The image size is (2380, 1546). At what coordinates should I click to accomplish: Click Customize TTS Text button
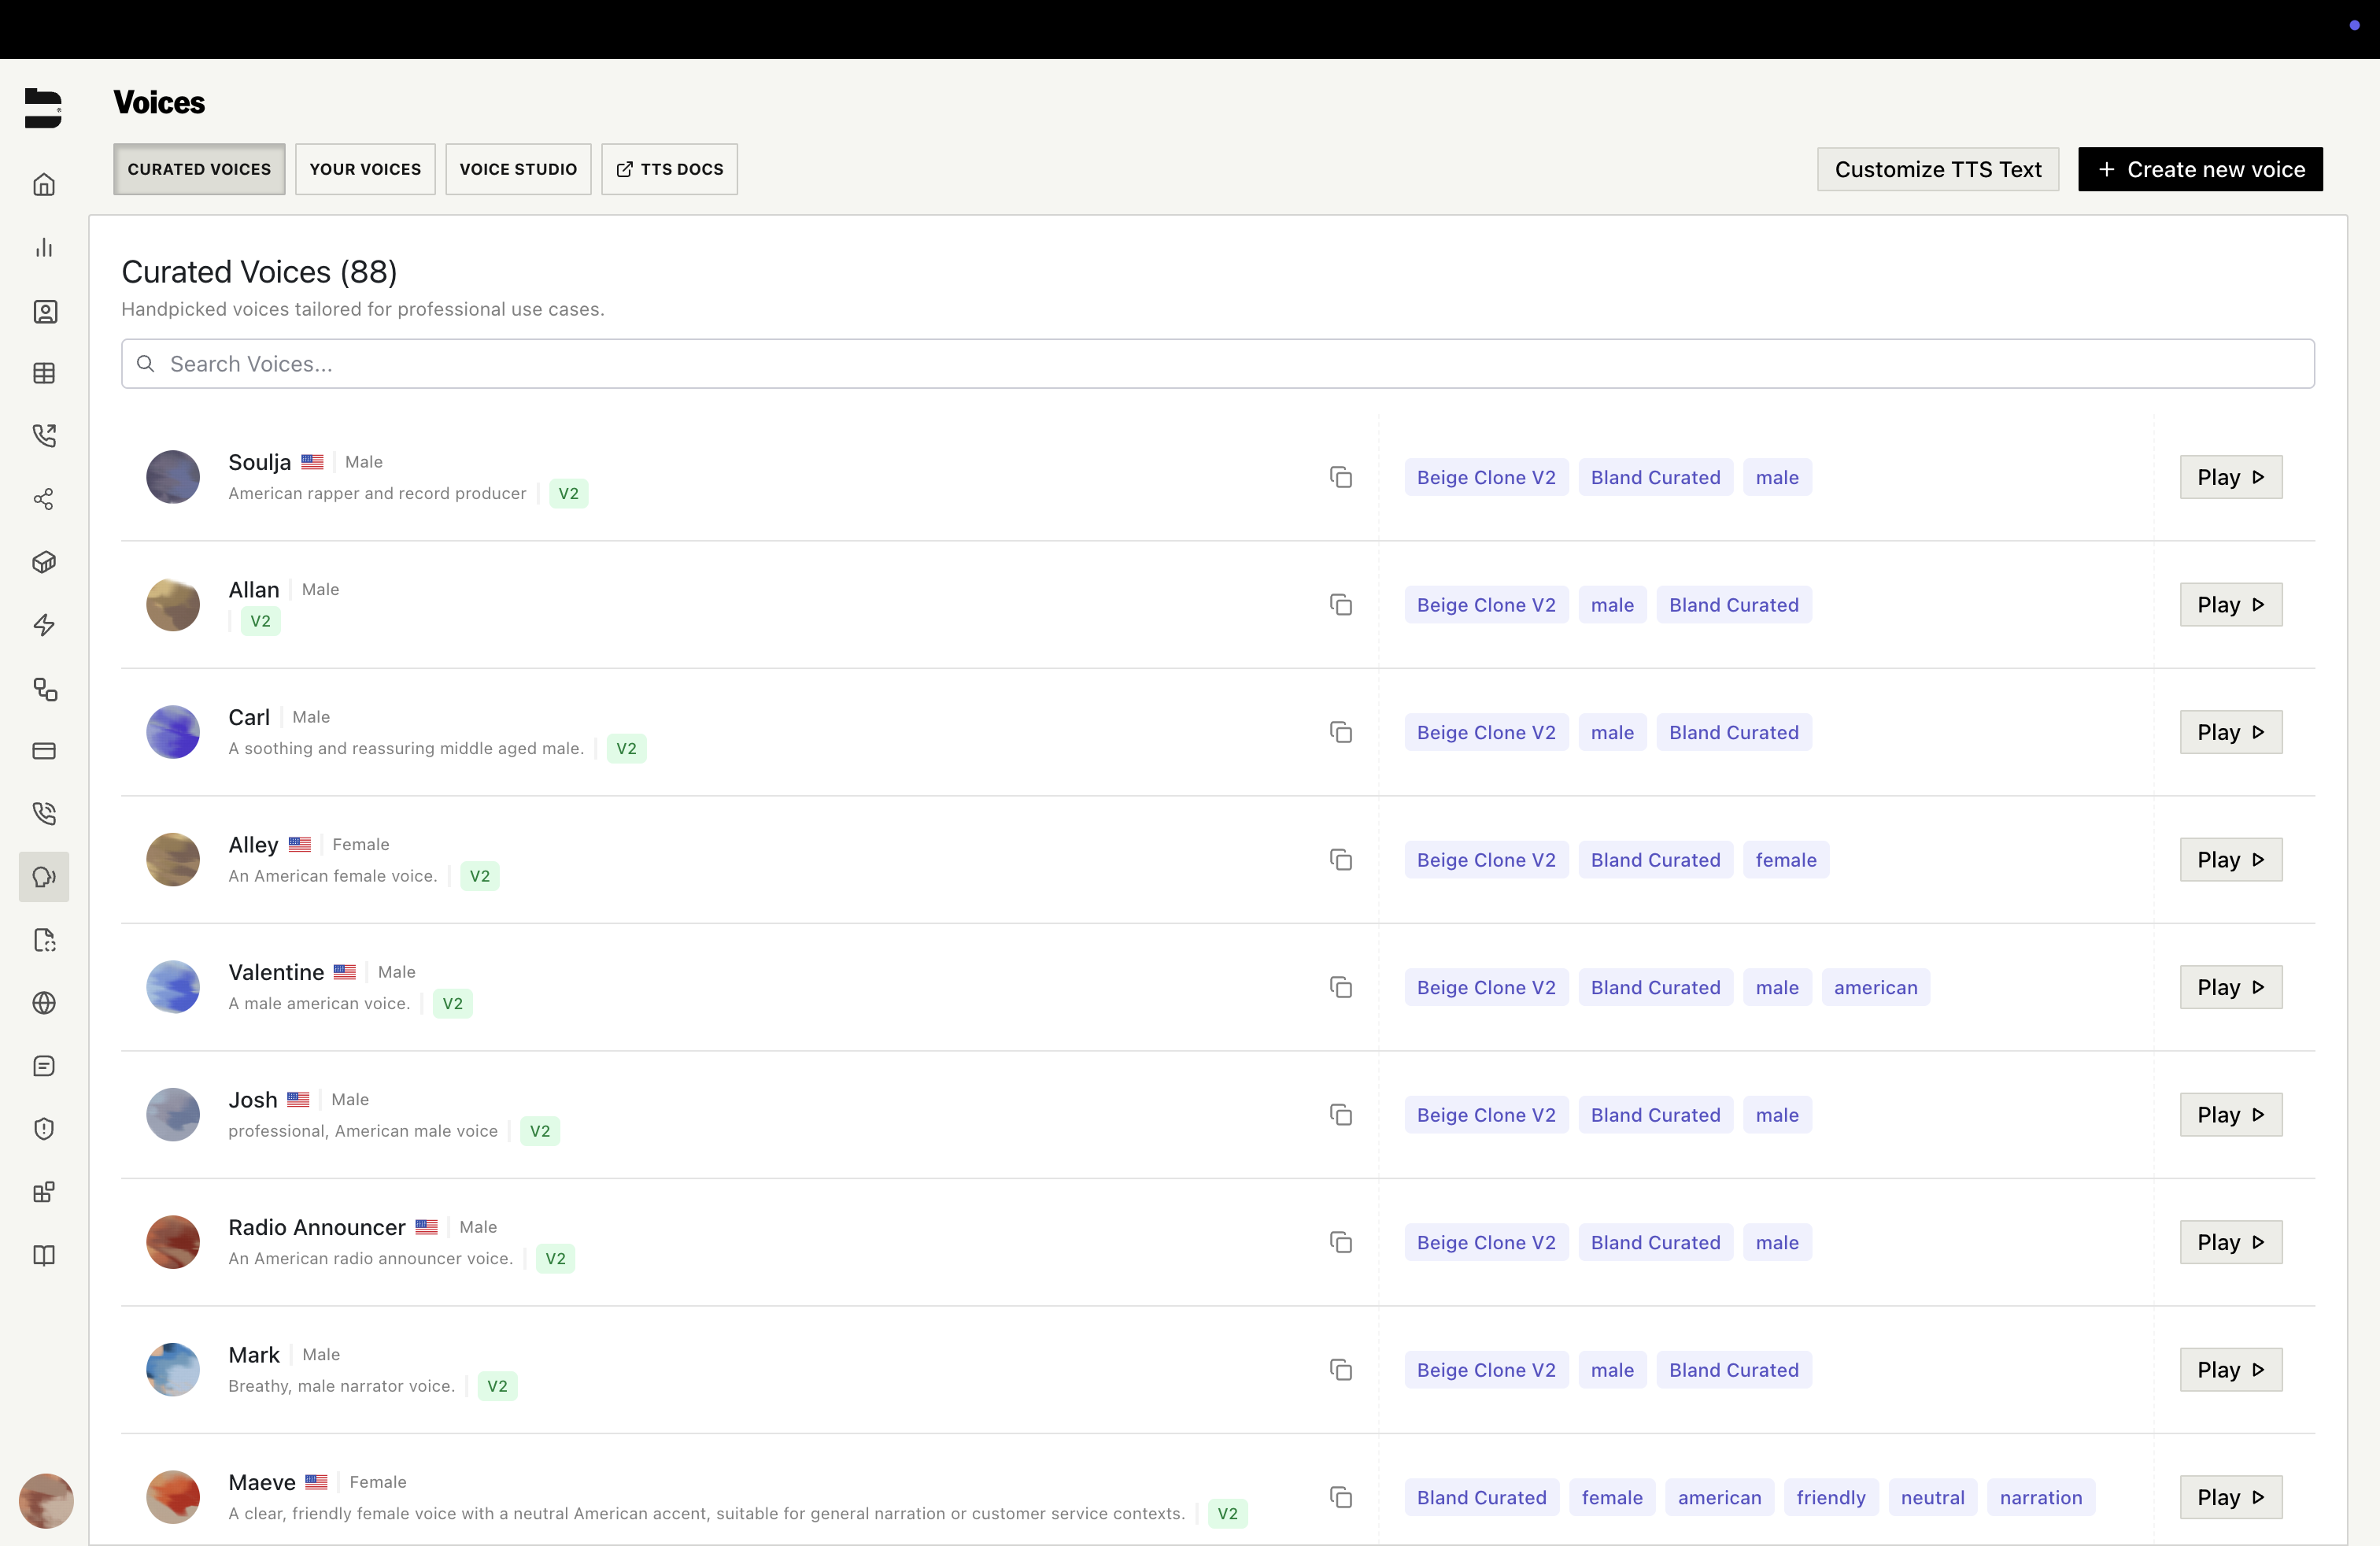[x=1937, y=169]
